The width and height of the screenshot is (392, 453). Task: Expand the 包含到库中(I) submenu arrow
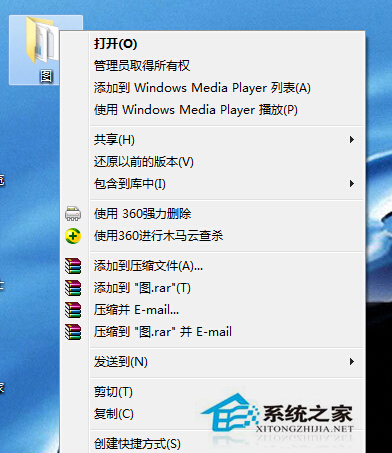(x=351, y=184)
